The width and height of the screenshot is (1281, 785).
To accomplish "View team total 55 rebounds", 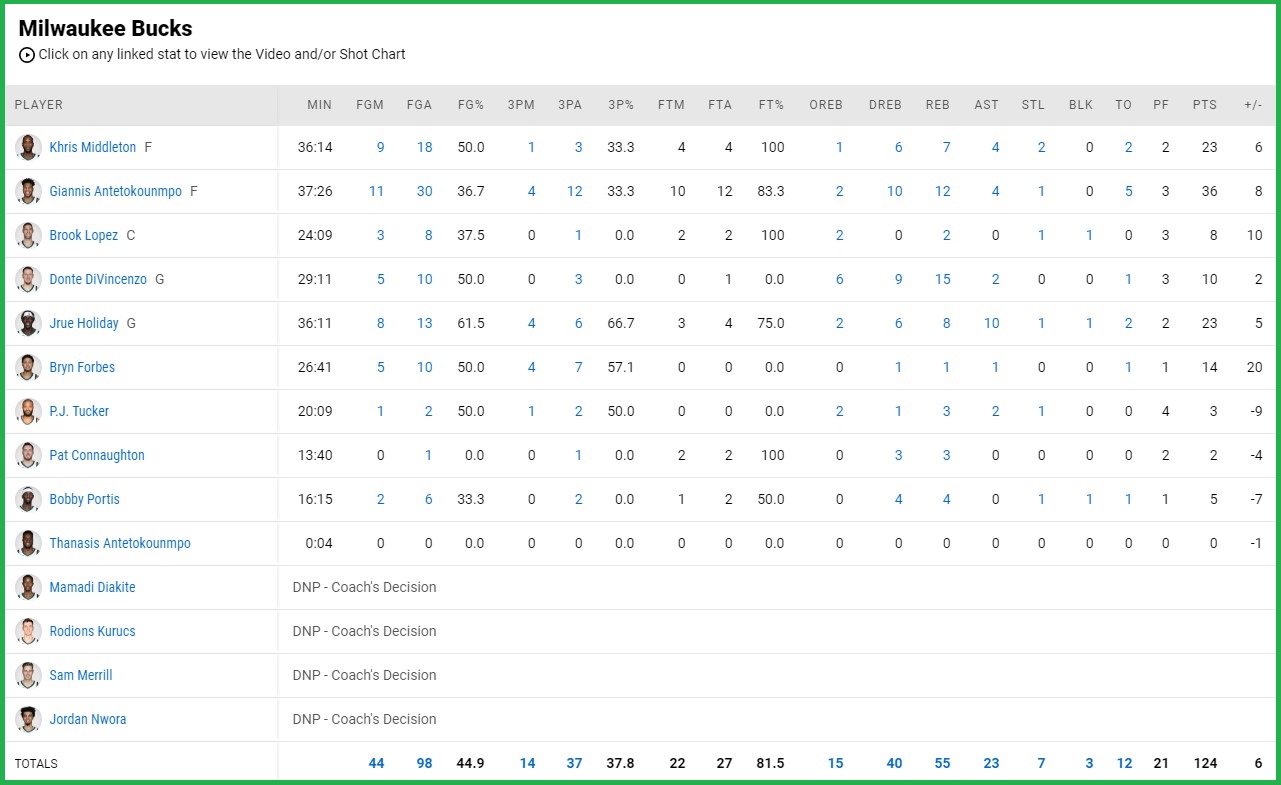I will (x=942, y=763).
